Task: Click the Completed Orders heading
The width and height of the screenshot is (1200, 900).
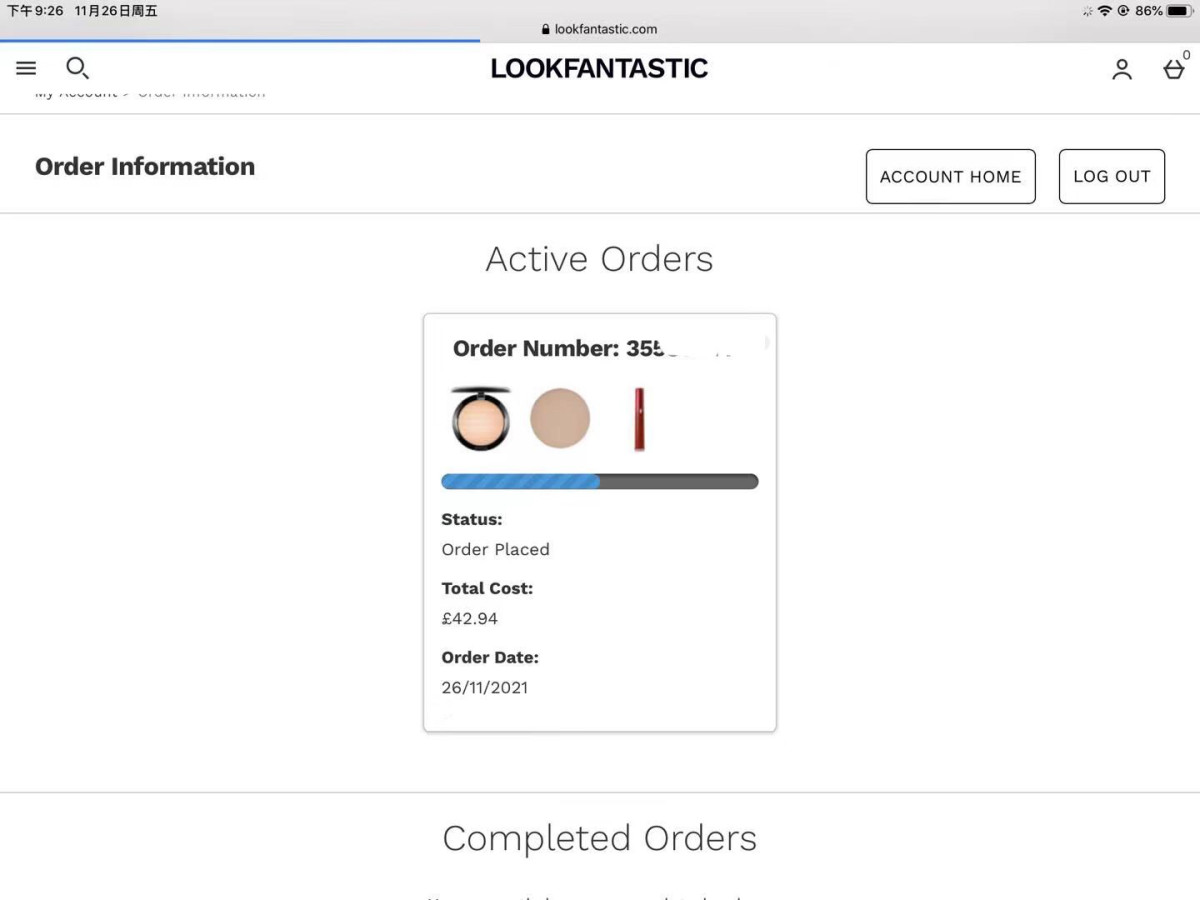Action: [x=599, y=838]
